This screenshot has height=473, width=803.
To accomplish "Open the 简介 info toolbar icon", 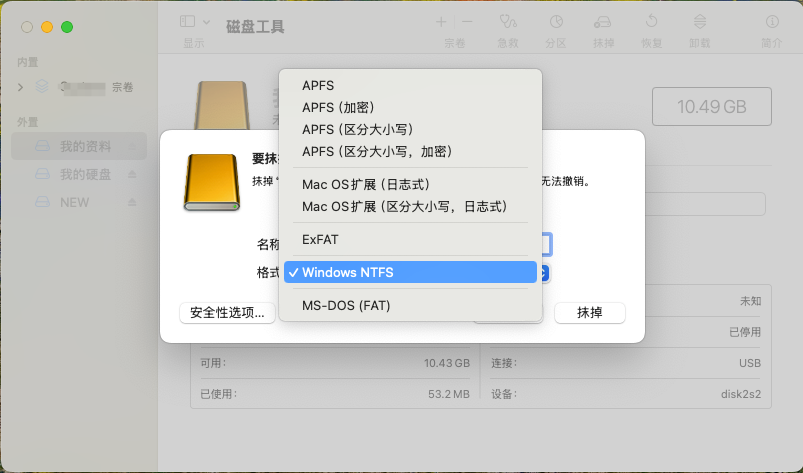I will [772, 22].
